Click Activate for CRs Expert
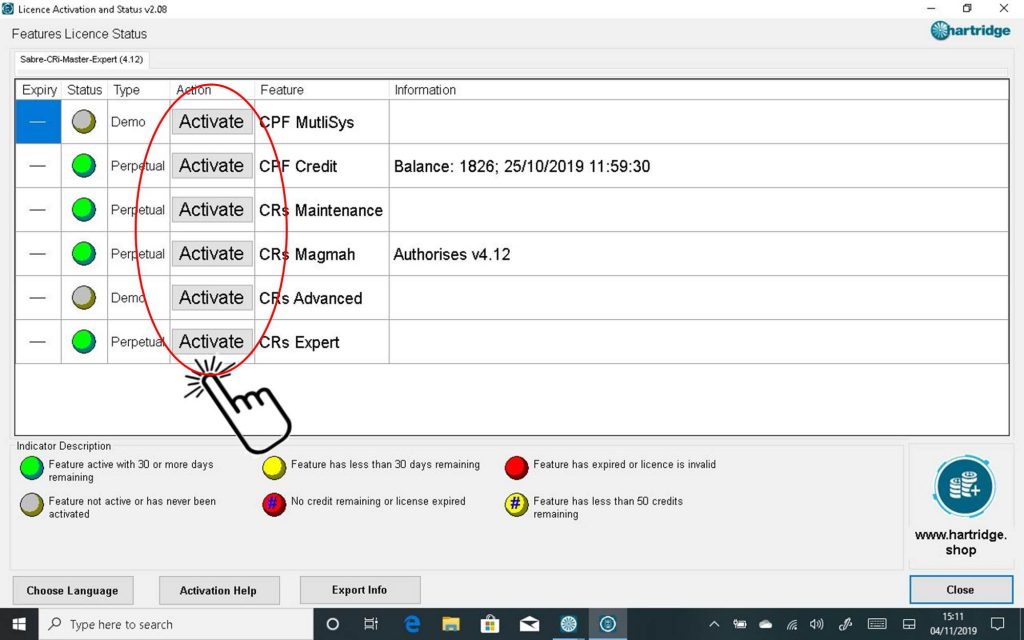1024x640 pixels. [x=212, y=342]
